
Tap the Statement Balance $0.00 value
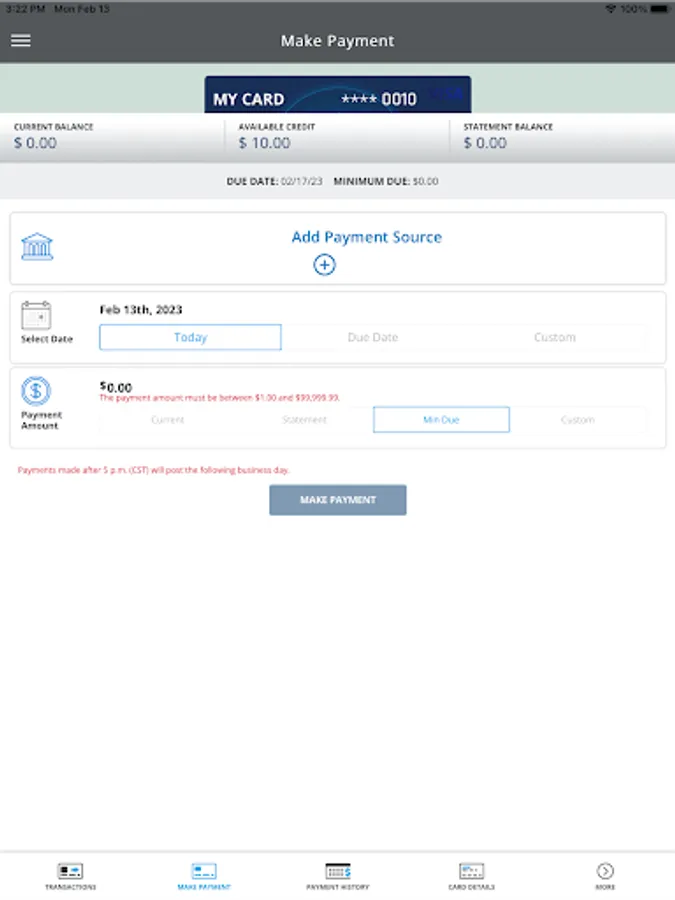pyautogui.click(x=485, y=143)
